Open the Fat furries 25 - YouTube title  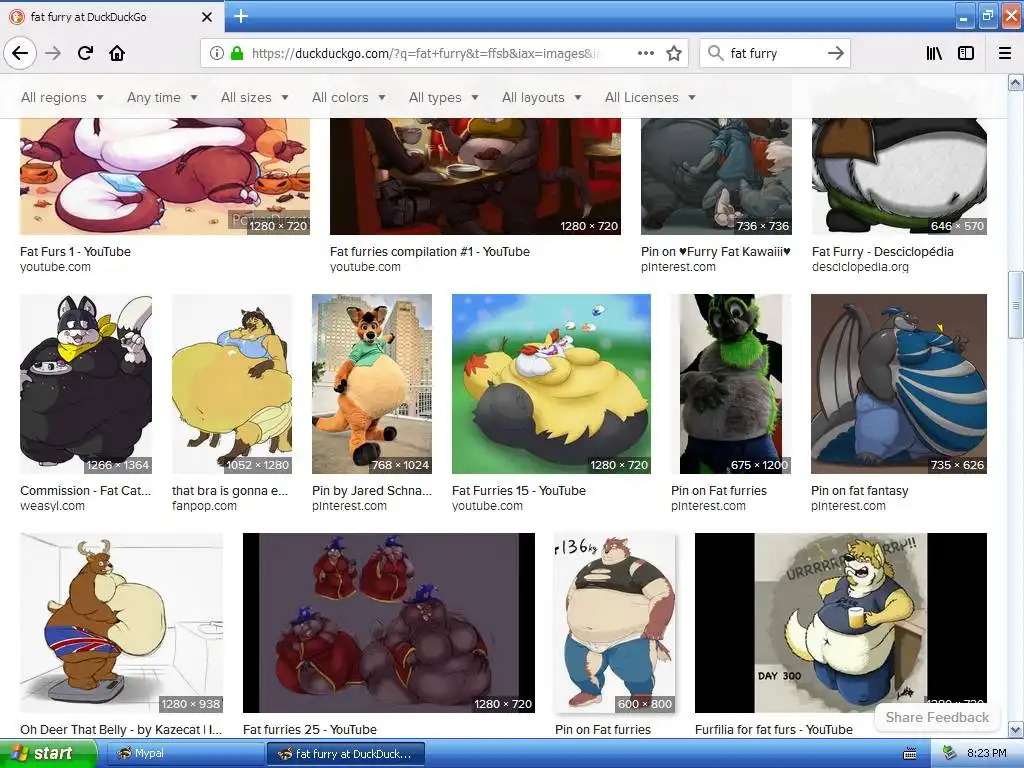point(310,729)
